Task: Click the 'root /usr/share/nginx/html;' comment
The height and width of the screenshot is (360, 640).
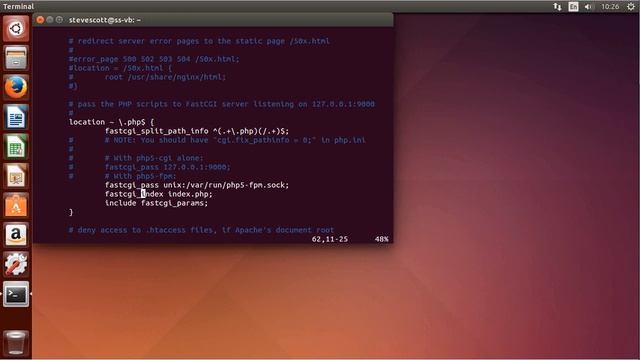Action: (x=165, y=77)
